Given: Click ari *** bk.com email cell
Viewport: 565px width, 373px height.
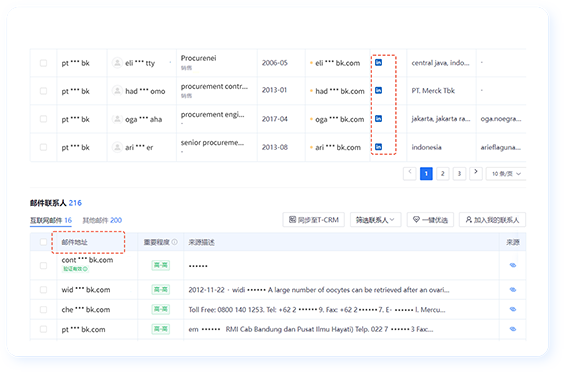Looking at the screenshot, I should click(x=338, y=147).
